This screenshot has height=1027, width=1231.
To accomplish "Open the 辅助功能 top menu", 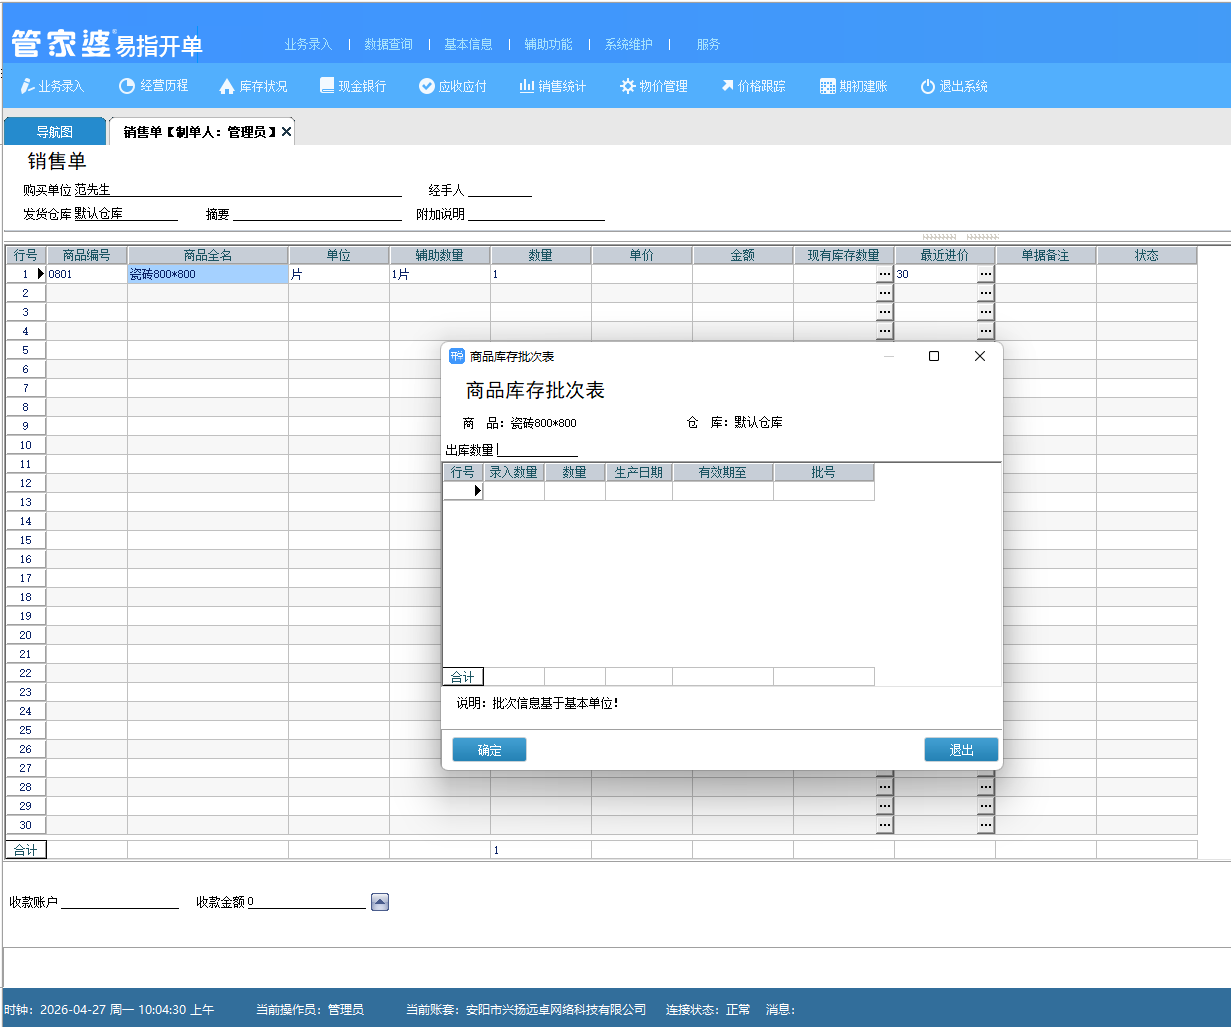I will point(548,44).
